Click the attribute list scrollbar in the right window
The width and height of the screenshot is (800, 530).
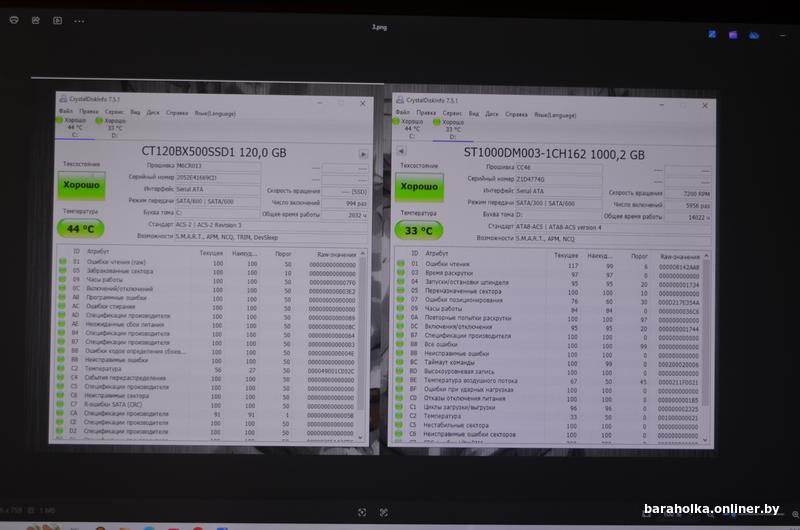click(x=706, y=332)
